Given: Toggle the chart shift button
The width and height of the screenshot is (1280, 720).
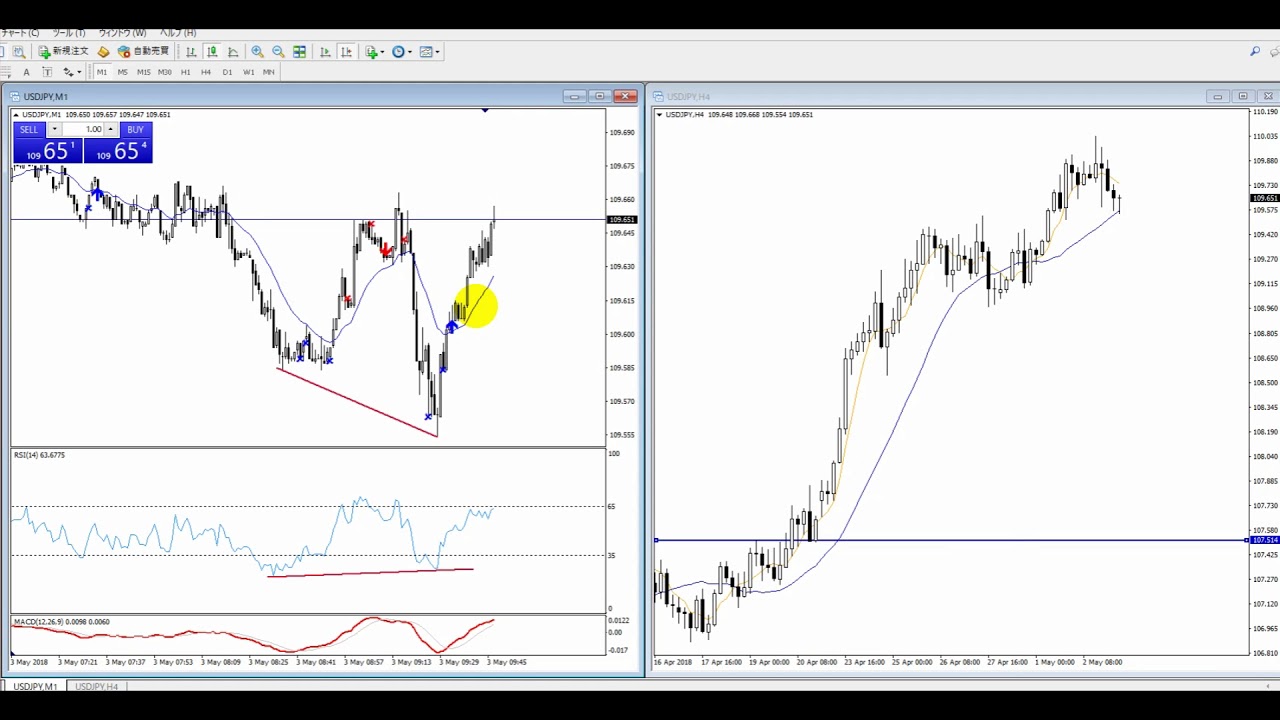Looking at the screenshot, I should (x=346, y=52).
